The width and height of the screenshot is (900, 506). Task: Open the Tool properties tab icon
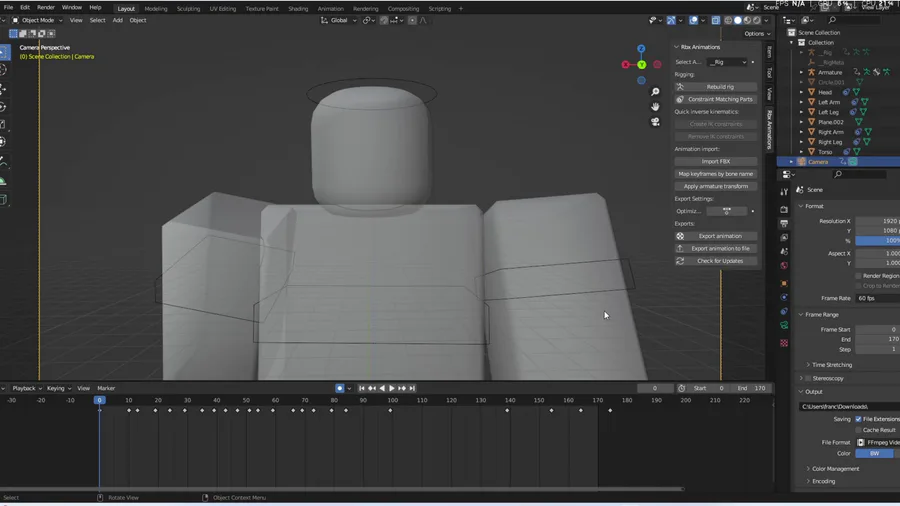pos(784,192)
